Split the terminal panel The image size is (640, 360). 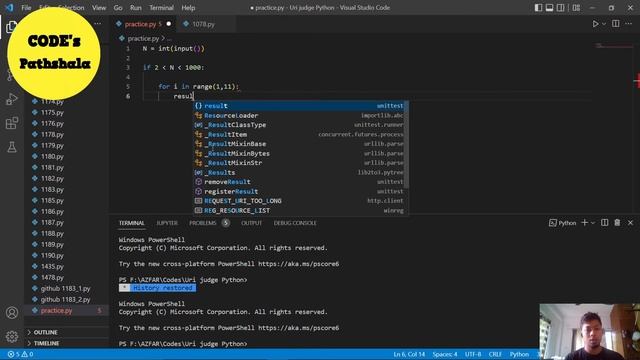point(604,222)
